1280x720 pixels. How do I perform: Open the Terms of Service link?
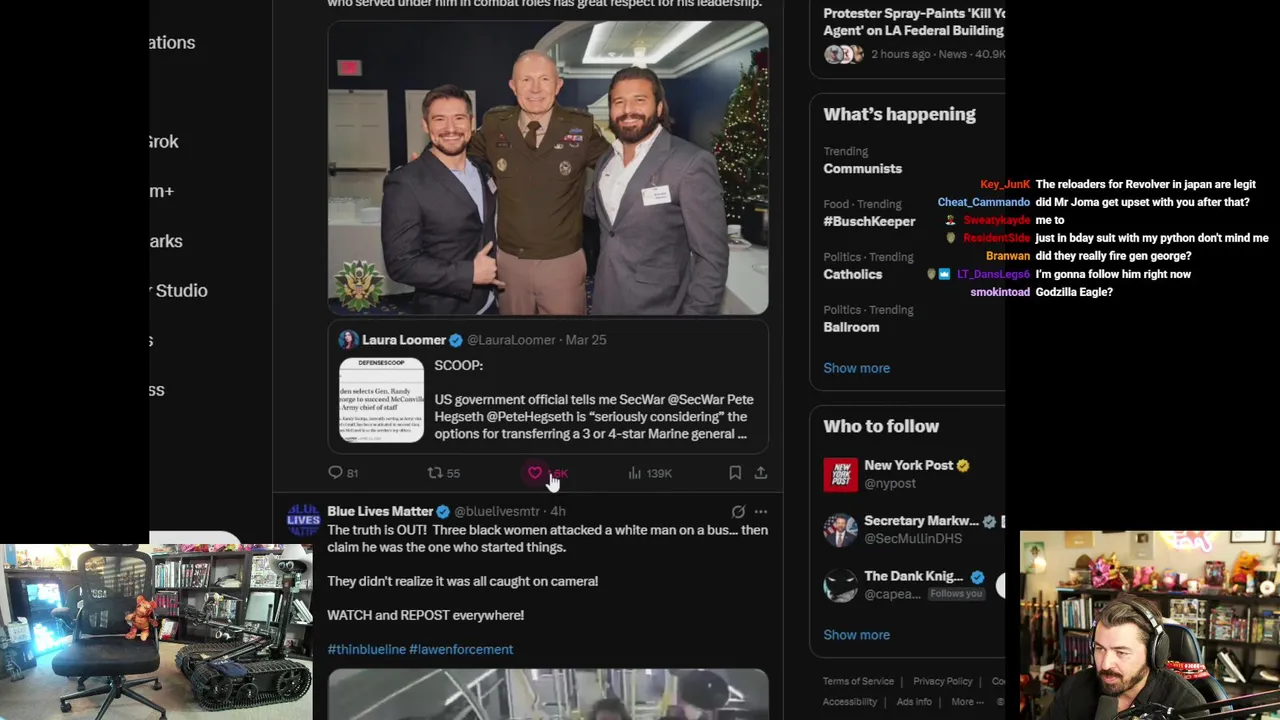pos(858,682)
